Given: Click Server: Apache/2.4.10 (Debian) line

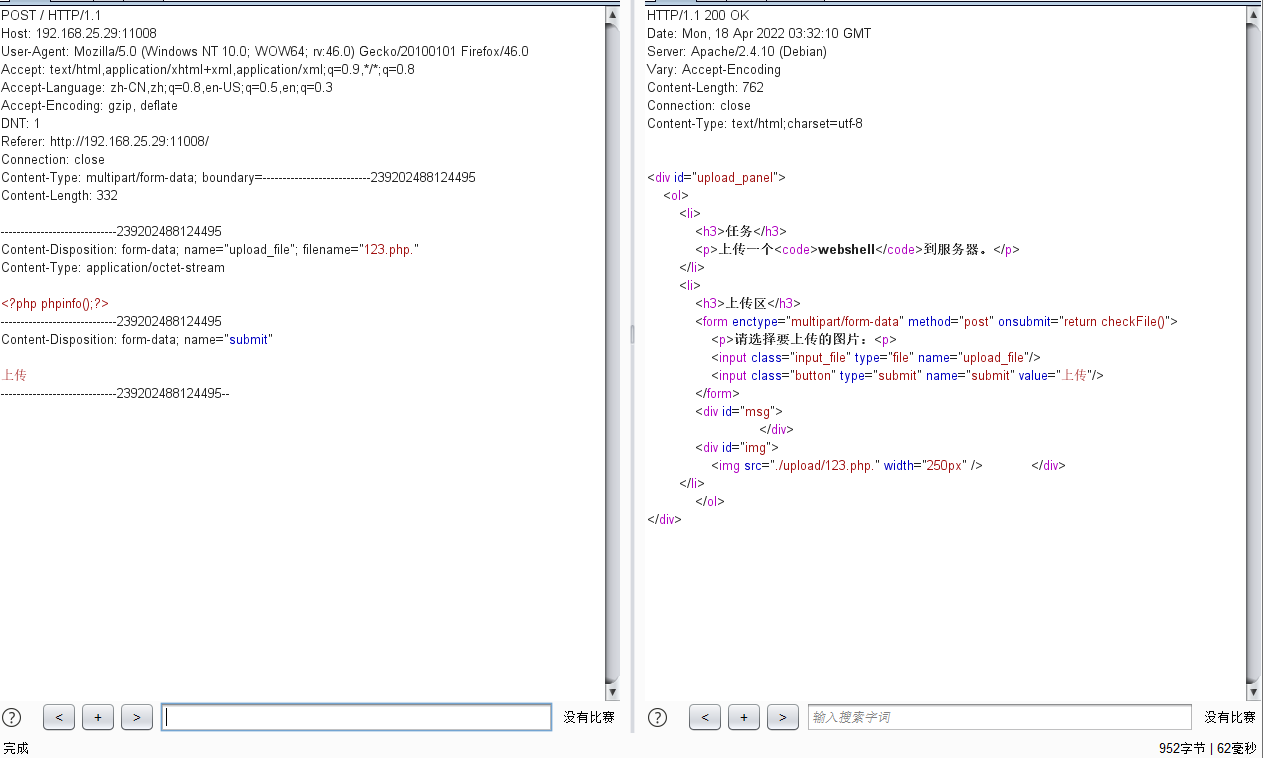Looking at the screenshot, I should point(737,52).
